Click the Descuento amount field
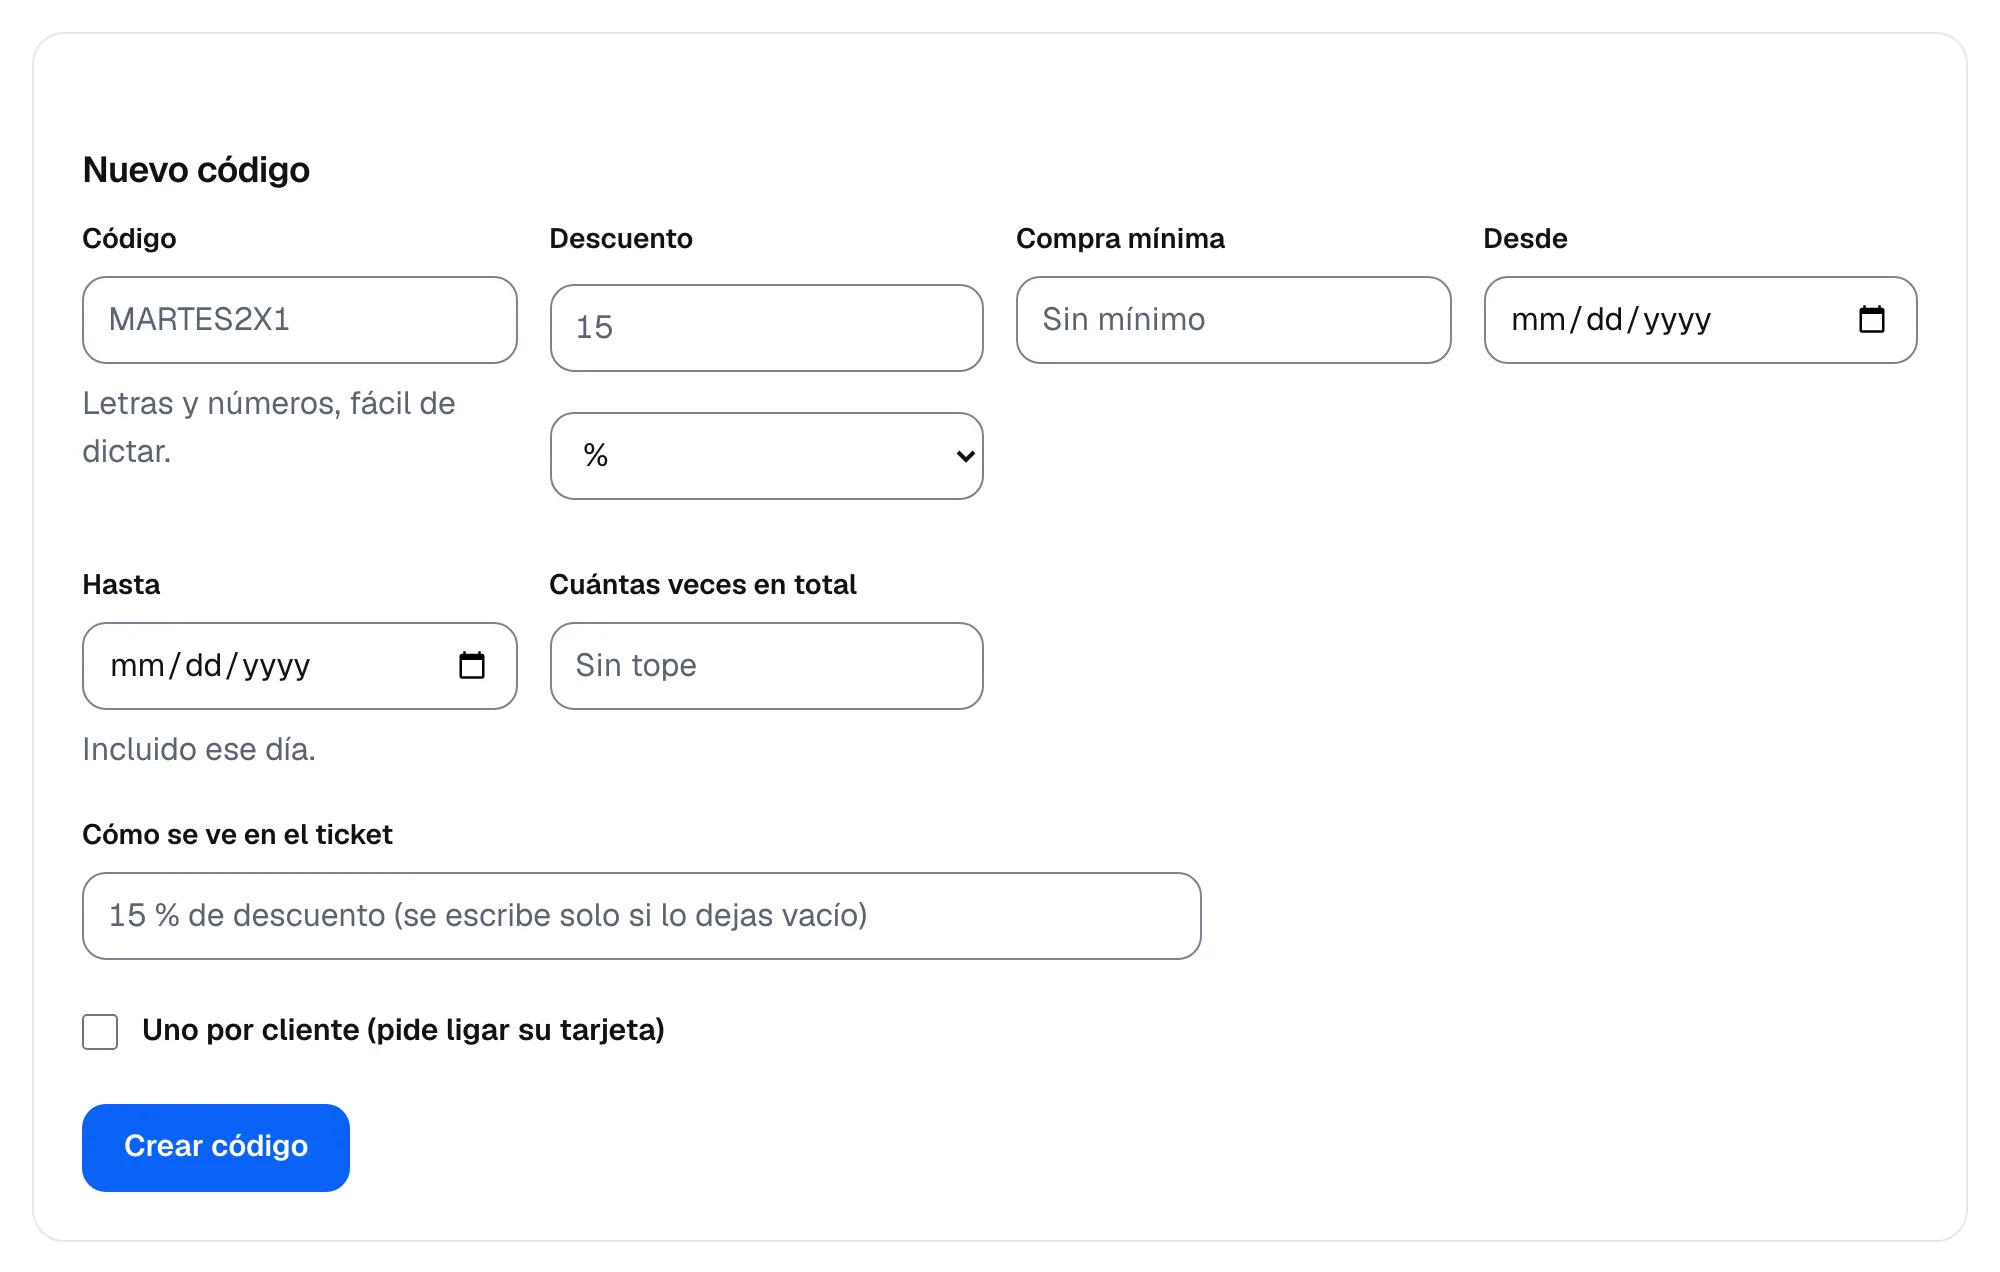 [x=767, y=328]
